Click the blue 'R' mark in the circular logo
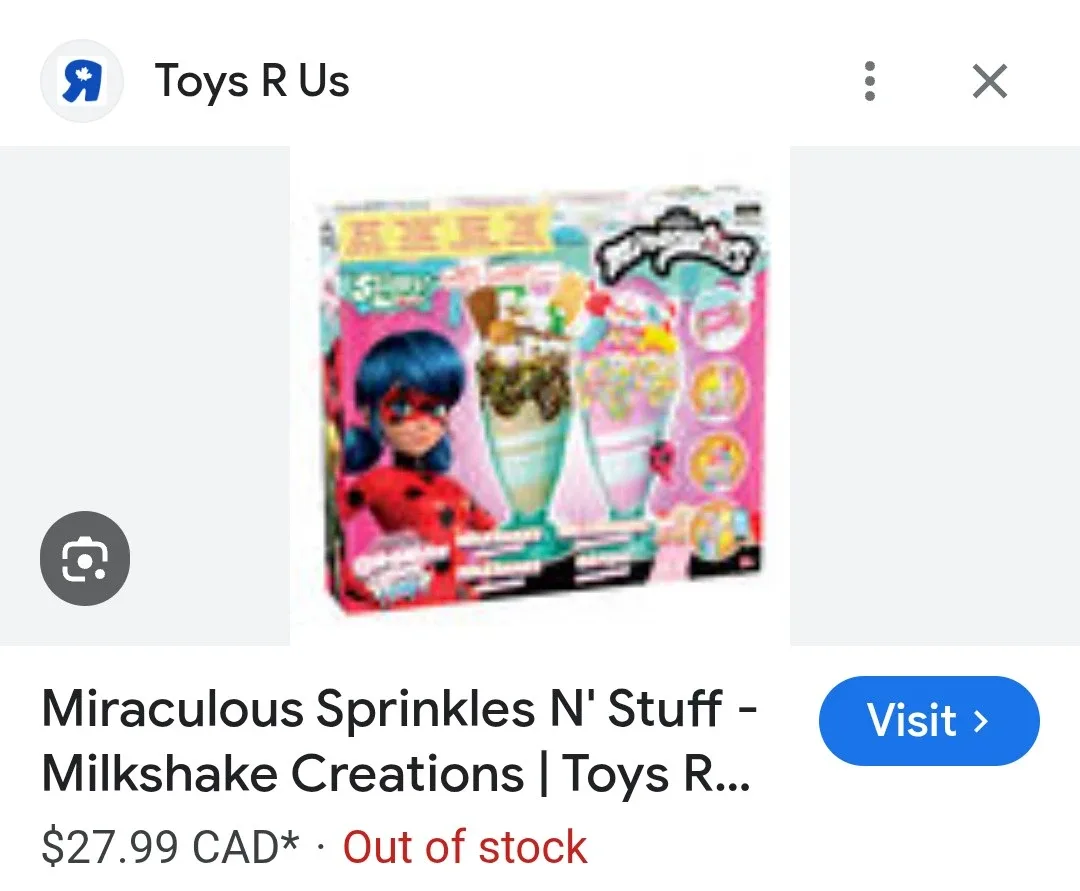 coord(81,80)
